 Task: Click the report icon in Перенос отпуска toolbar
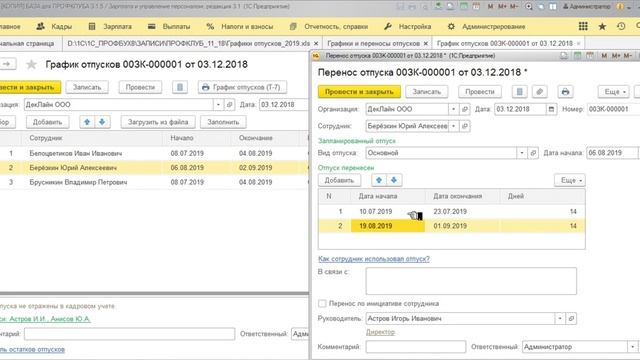click(519, 92)
